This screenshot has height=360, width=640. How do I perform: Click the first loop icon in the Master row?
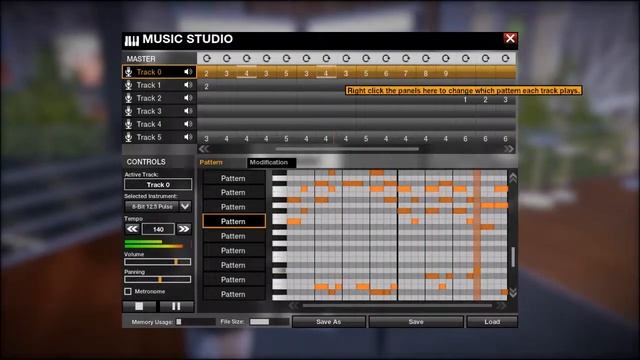tap(207, 58)
